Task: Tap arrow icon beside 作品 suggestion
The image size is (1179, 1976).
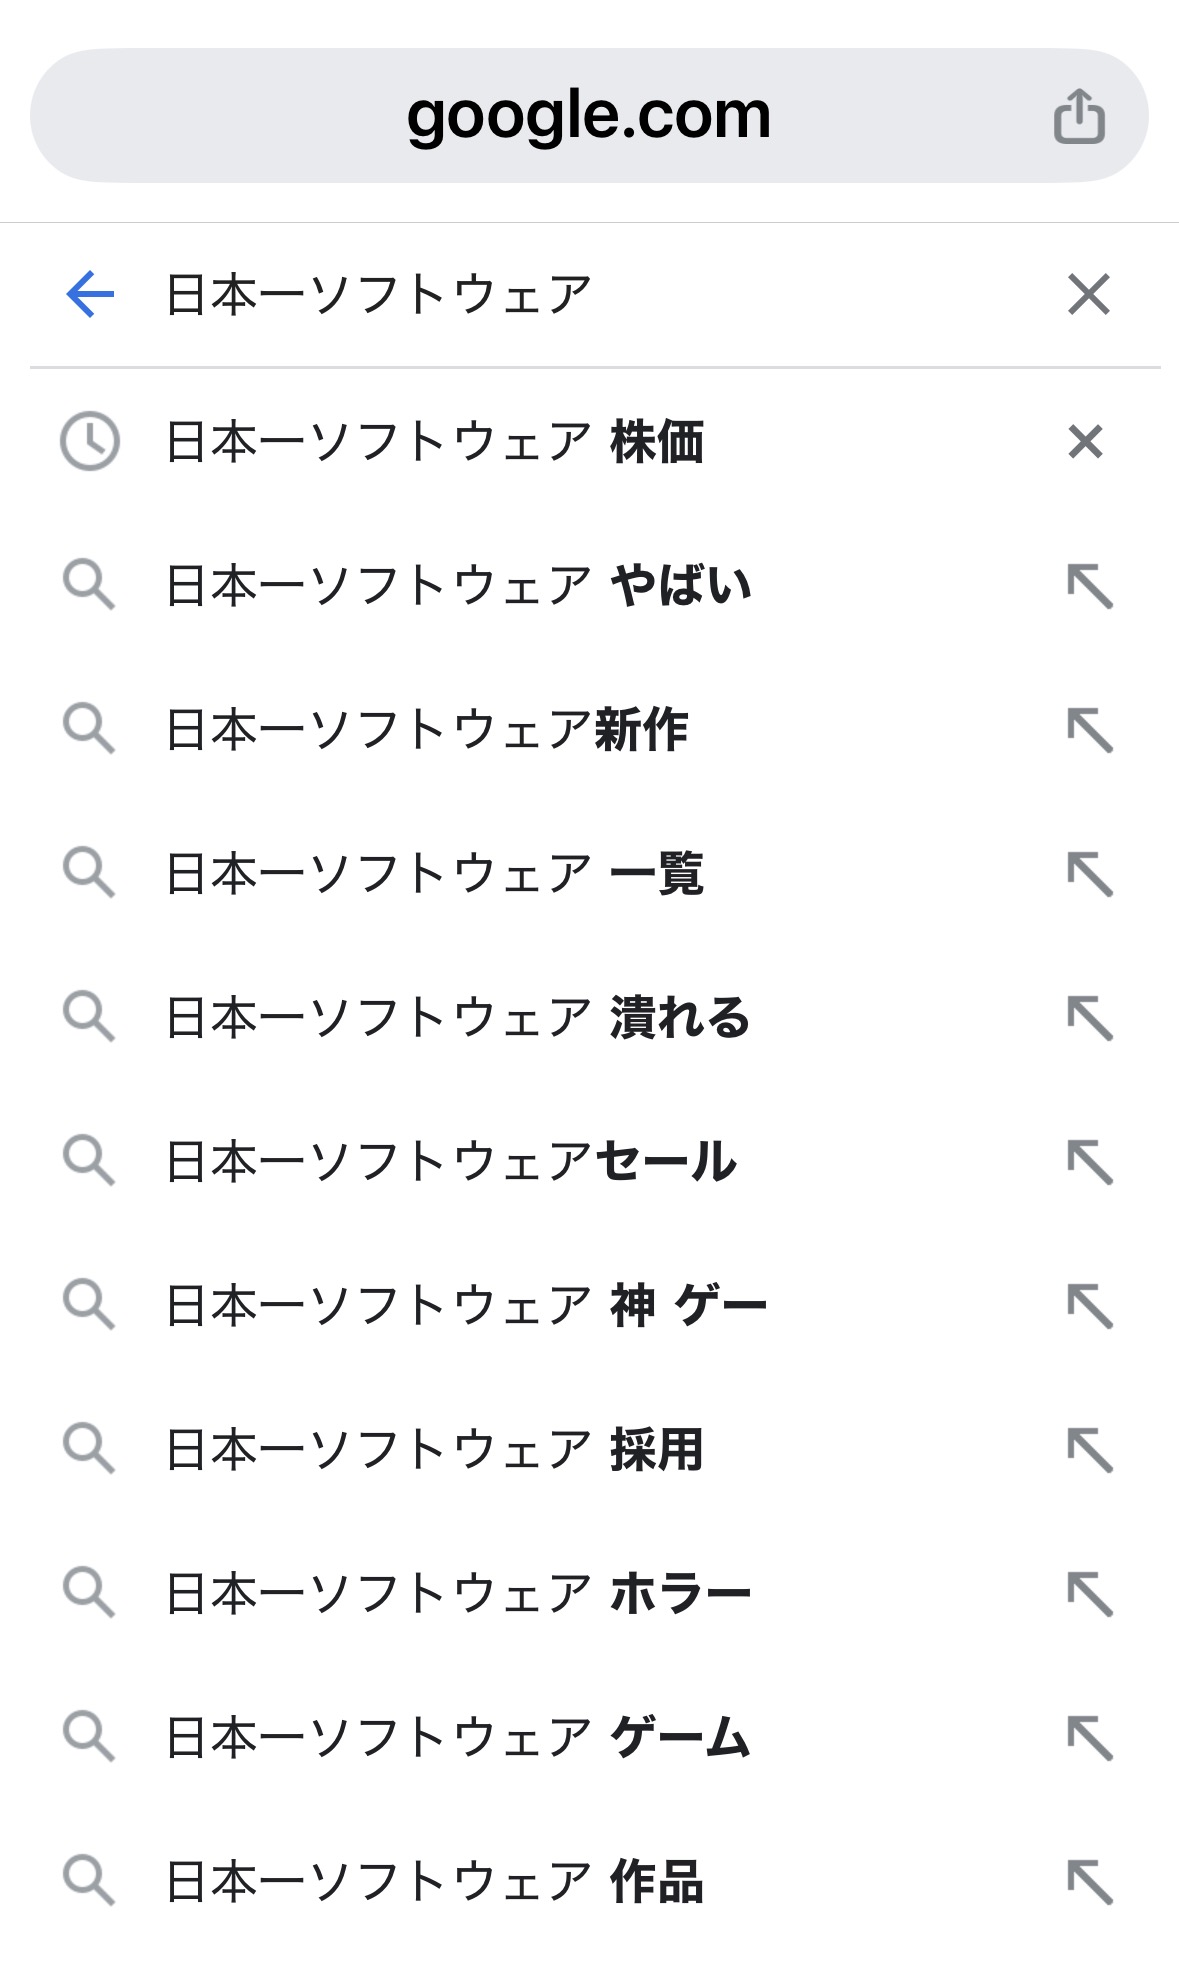Action: click(x=1089, y=1882)
